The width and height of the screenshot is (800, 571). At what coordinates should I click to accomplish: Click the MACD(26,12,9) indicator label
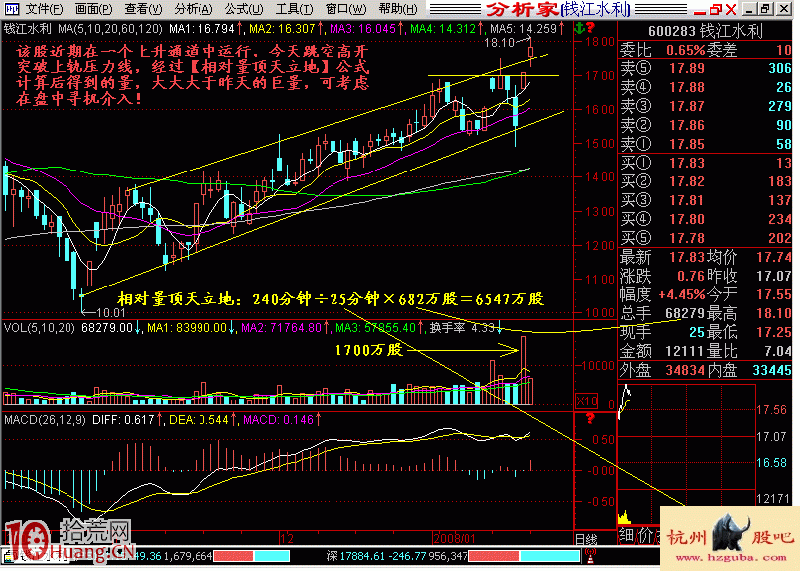(45, 420)
